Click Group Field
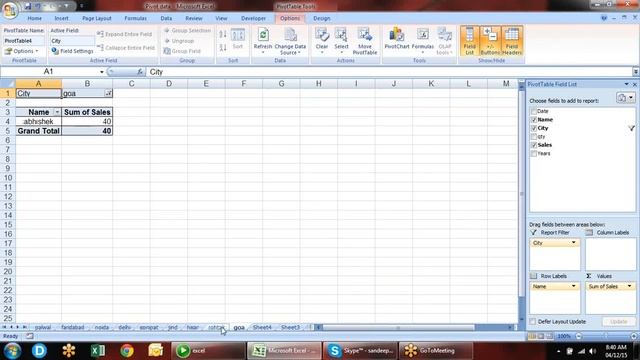The image size is (640, 360). [182, 51]
